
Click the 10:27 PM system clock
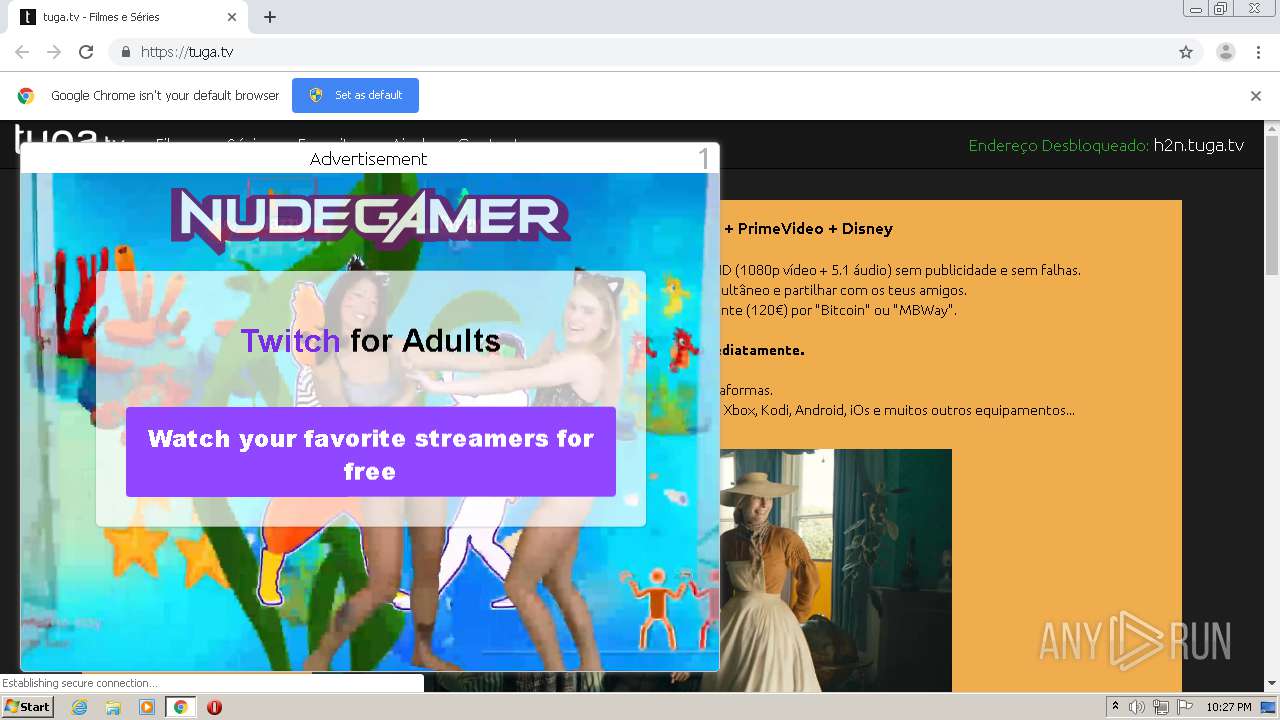1229,707
